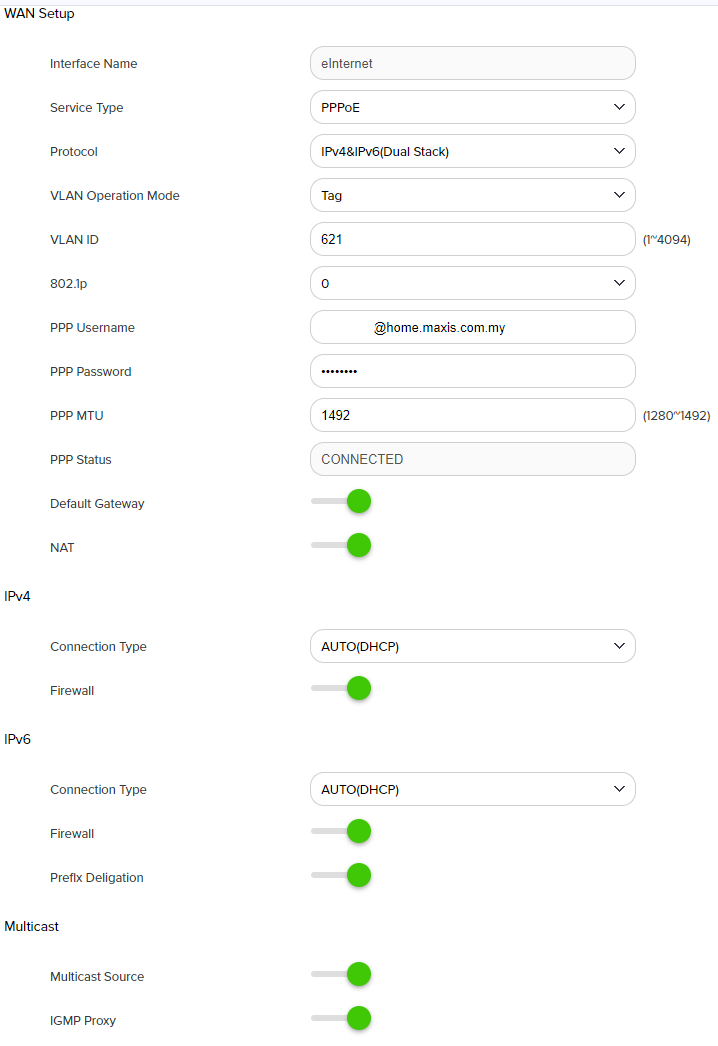Expand the Protocol dropdown
Viewport: 718px width, 1046px height.
click(x=472, y=151)
